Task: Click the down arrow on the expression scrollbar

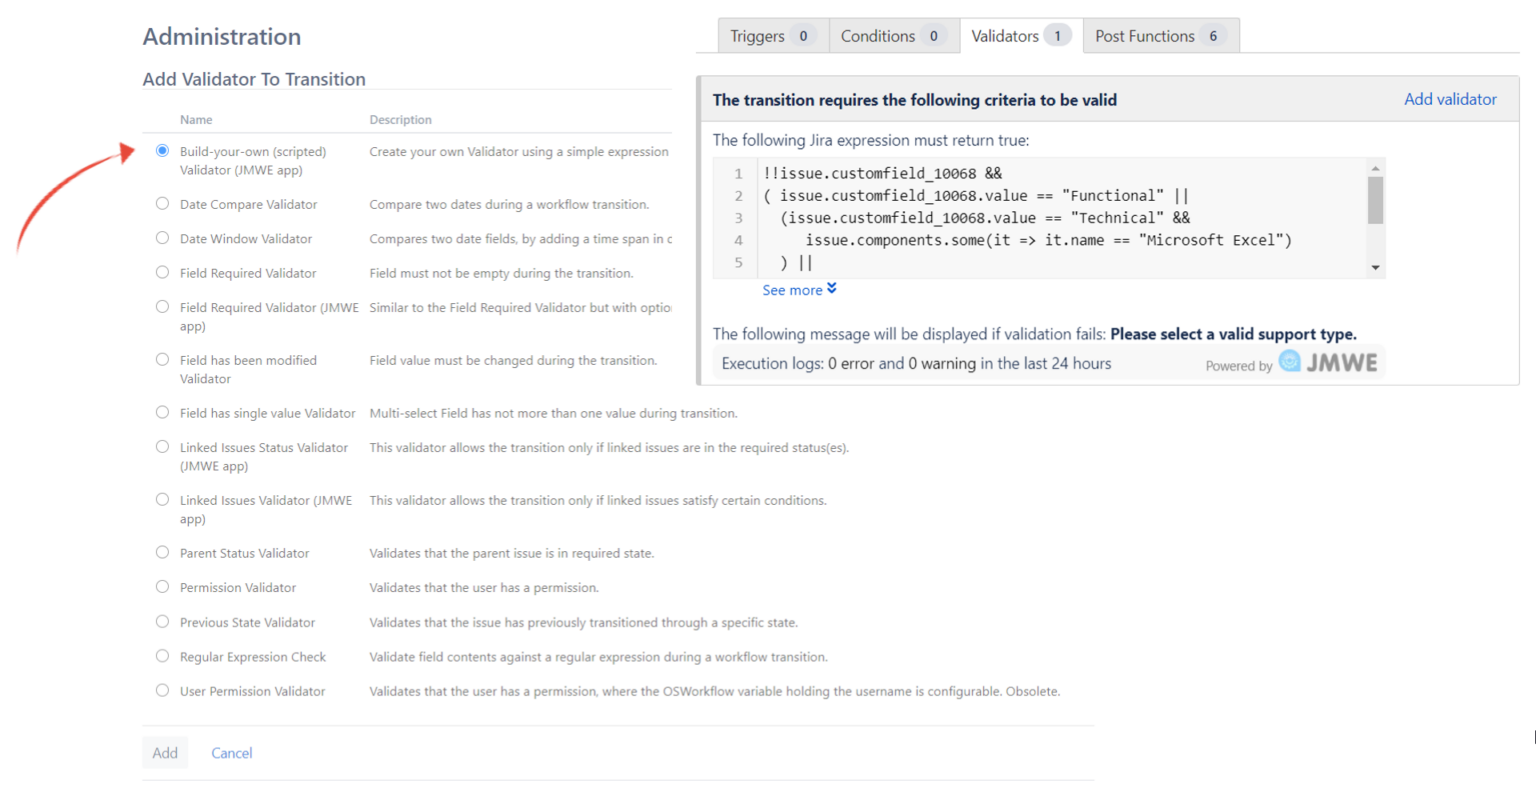Action: click(1378, 267)
